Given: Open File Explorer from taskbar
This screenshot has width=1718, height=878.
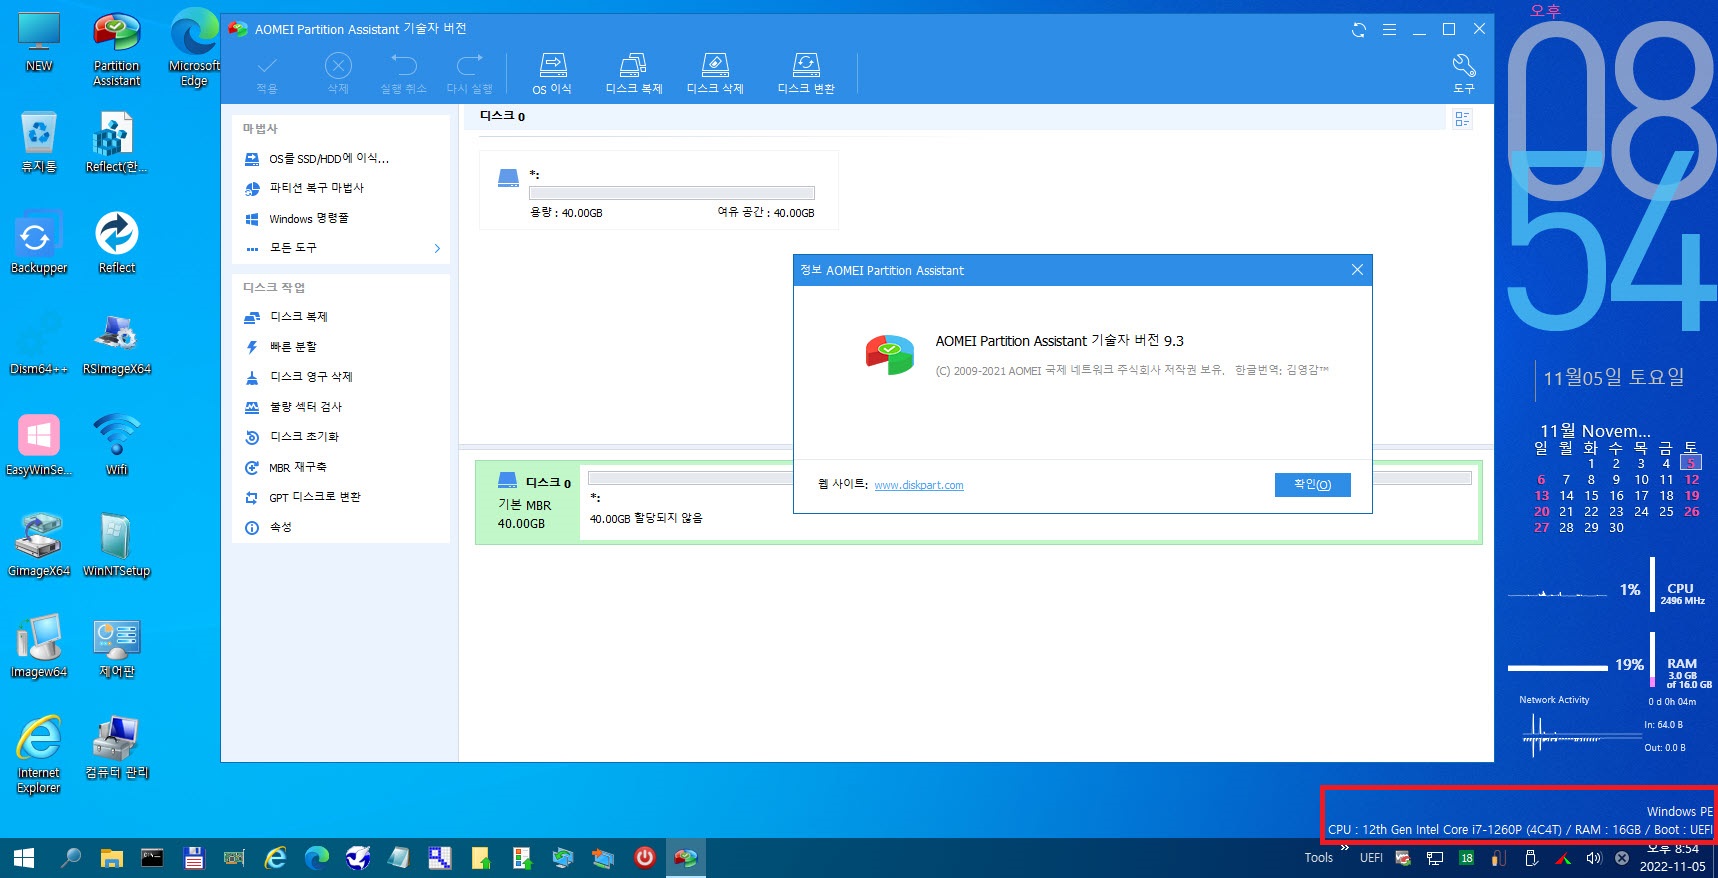Looking at the screenshot, I should (111, 858).
